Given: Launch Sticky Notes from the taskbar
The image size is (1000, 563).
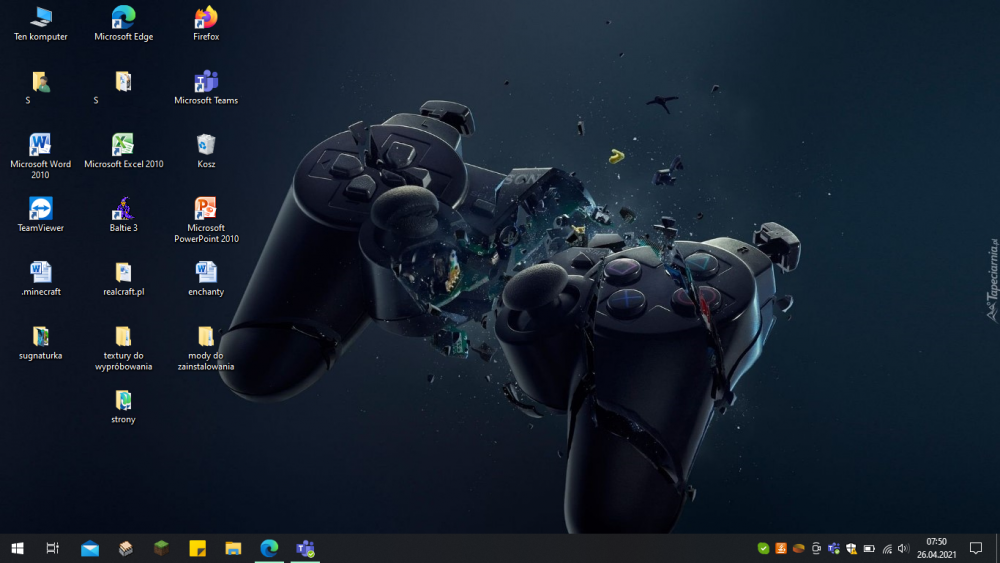Looking at the screenshot, I should [x=198, y=548].
